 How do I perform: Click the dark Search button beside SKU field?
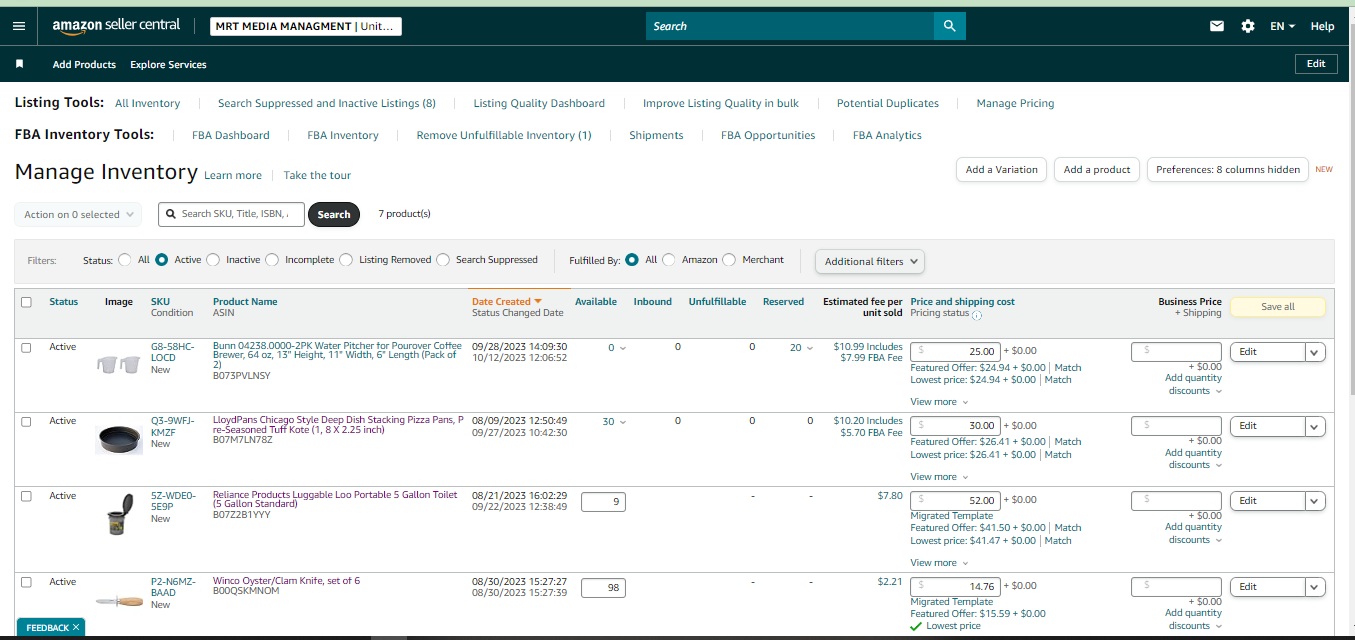point(334,214)
